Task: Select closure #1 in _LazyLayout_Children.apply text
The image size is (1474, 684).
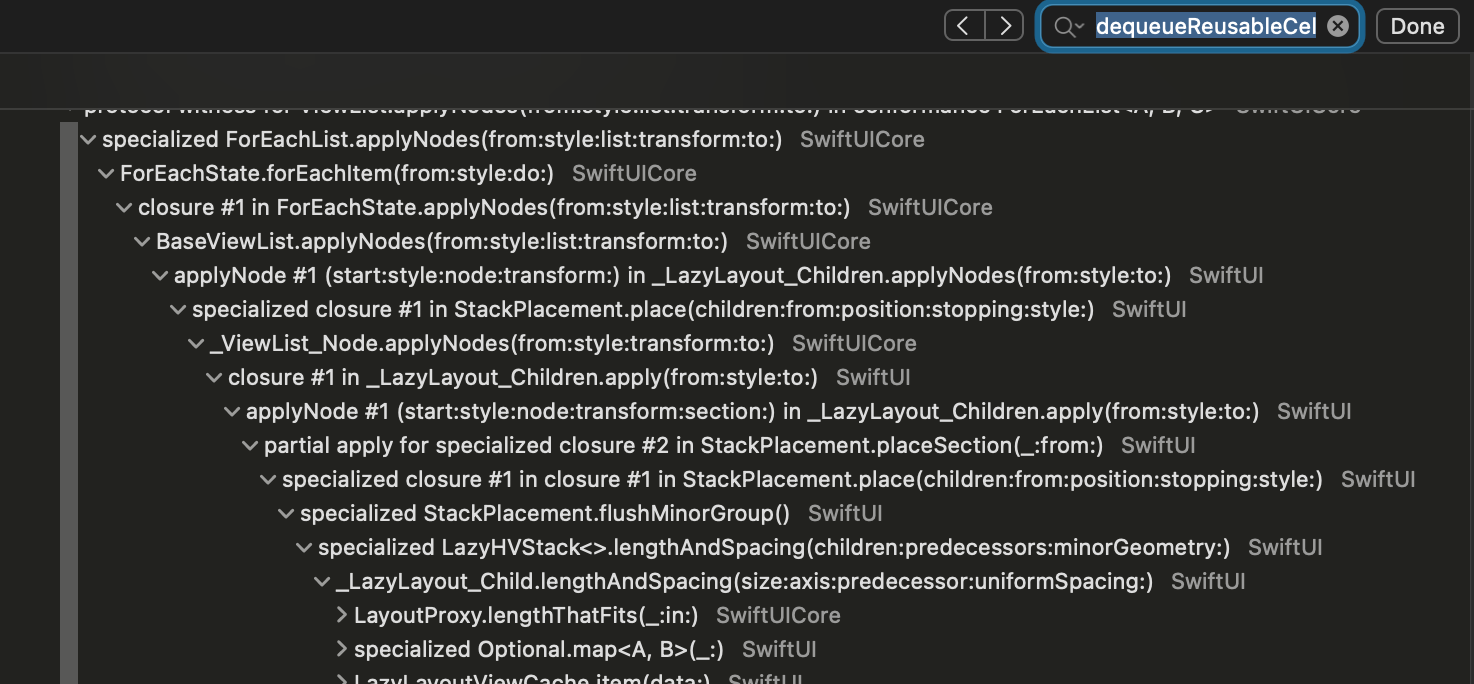Action: click(x=523, y=378)
